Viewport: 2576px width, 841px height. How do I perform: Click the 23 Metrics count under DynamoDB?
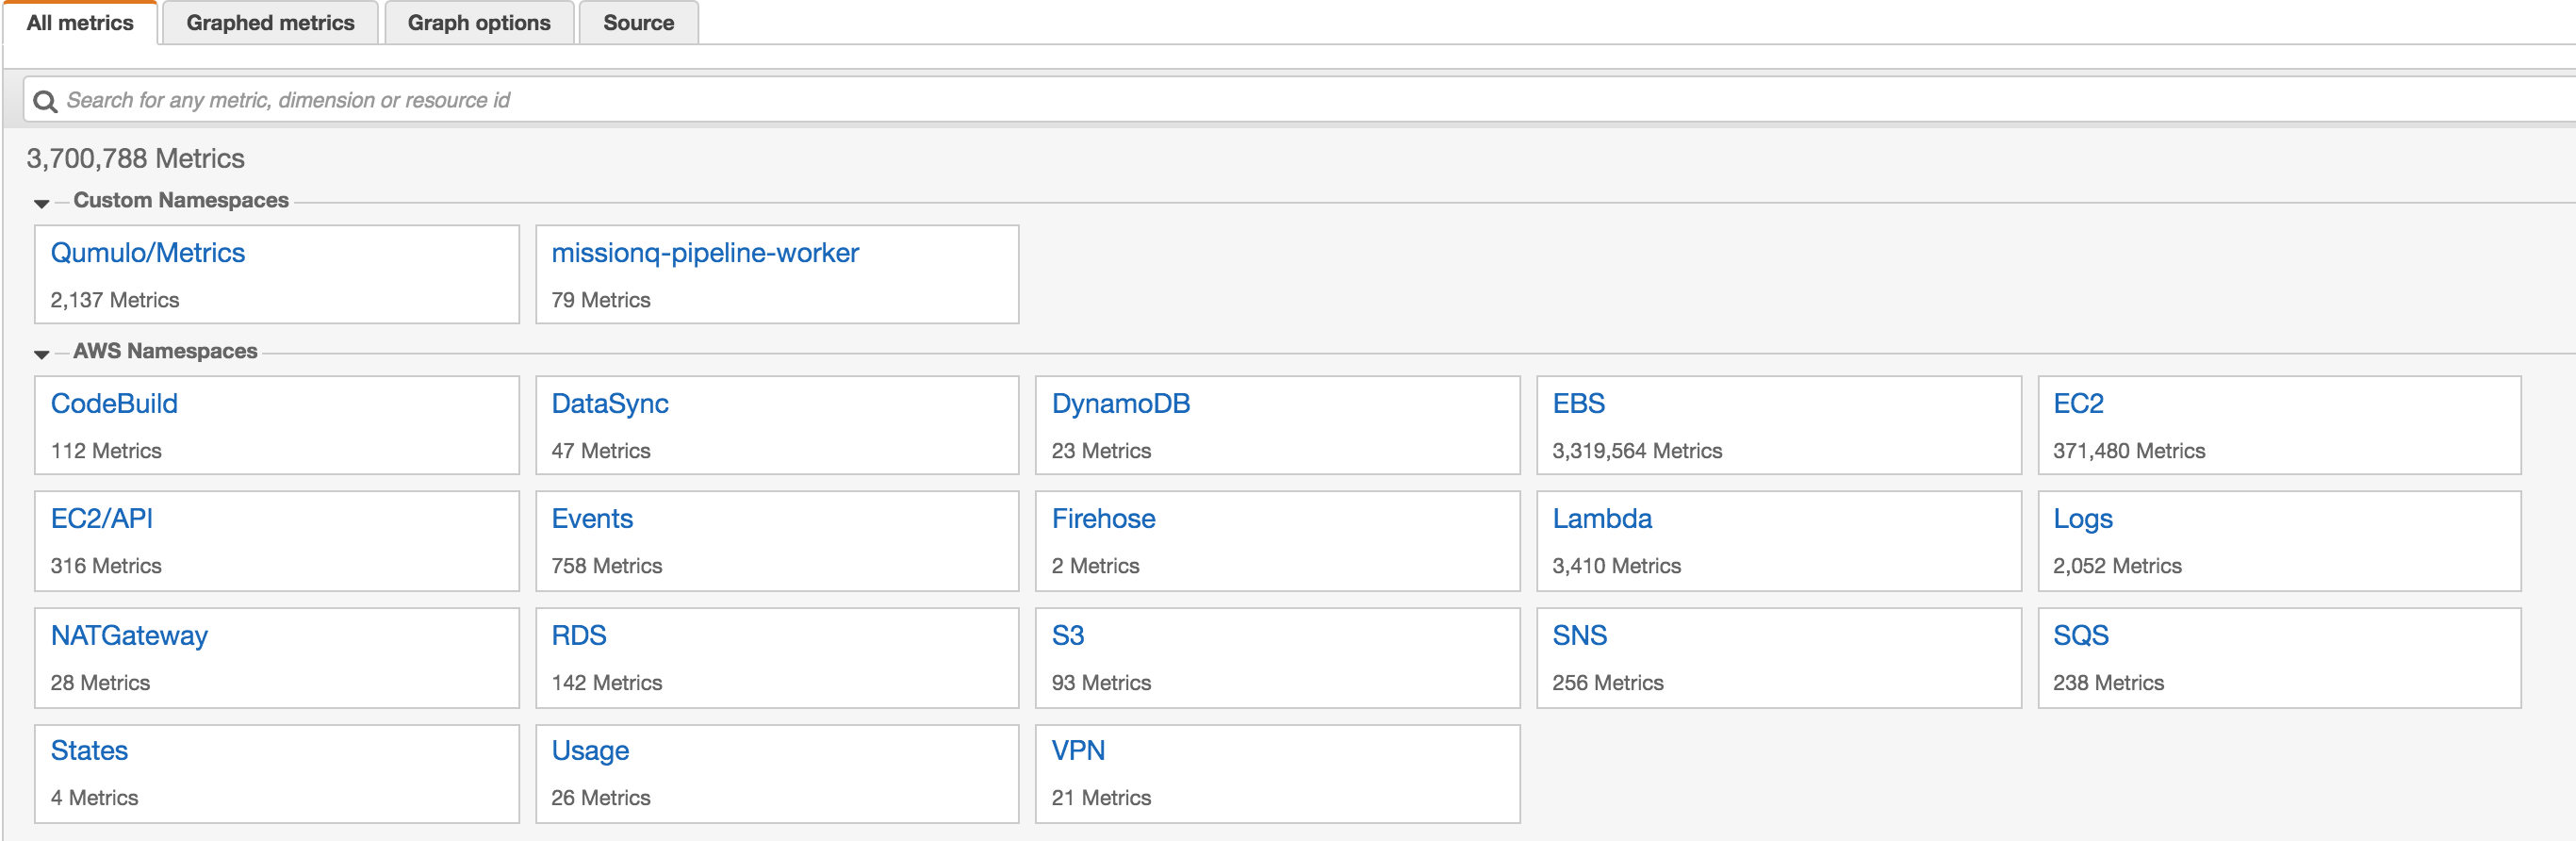pos(1101,451)
